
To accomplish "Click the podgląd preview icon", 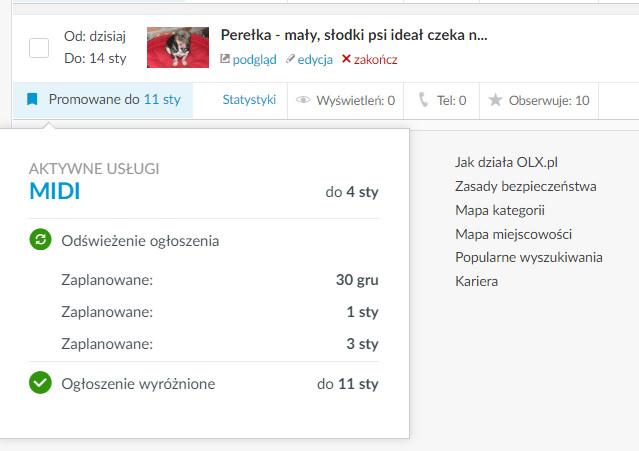I will [226, 59].
